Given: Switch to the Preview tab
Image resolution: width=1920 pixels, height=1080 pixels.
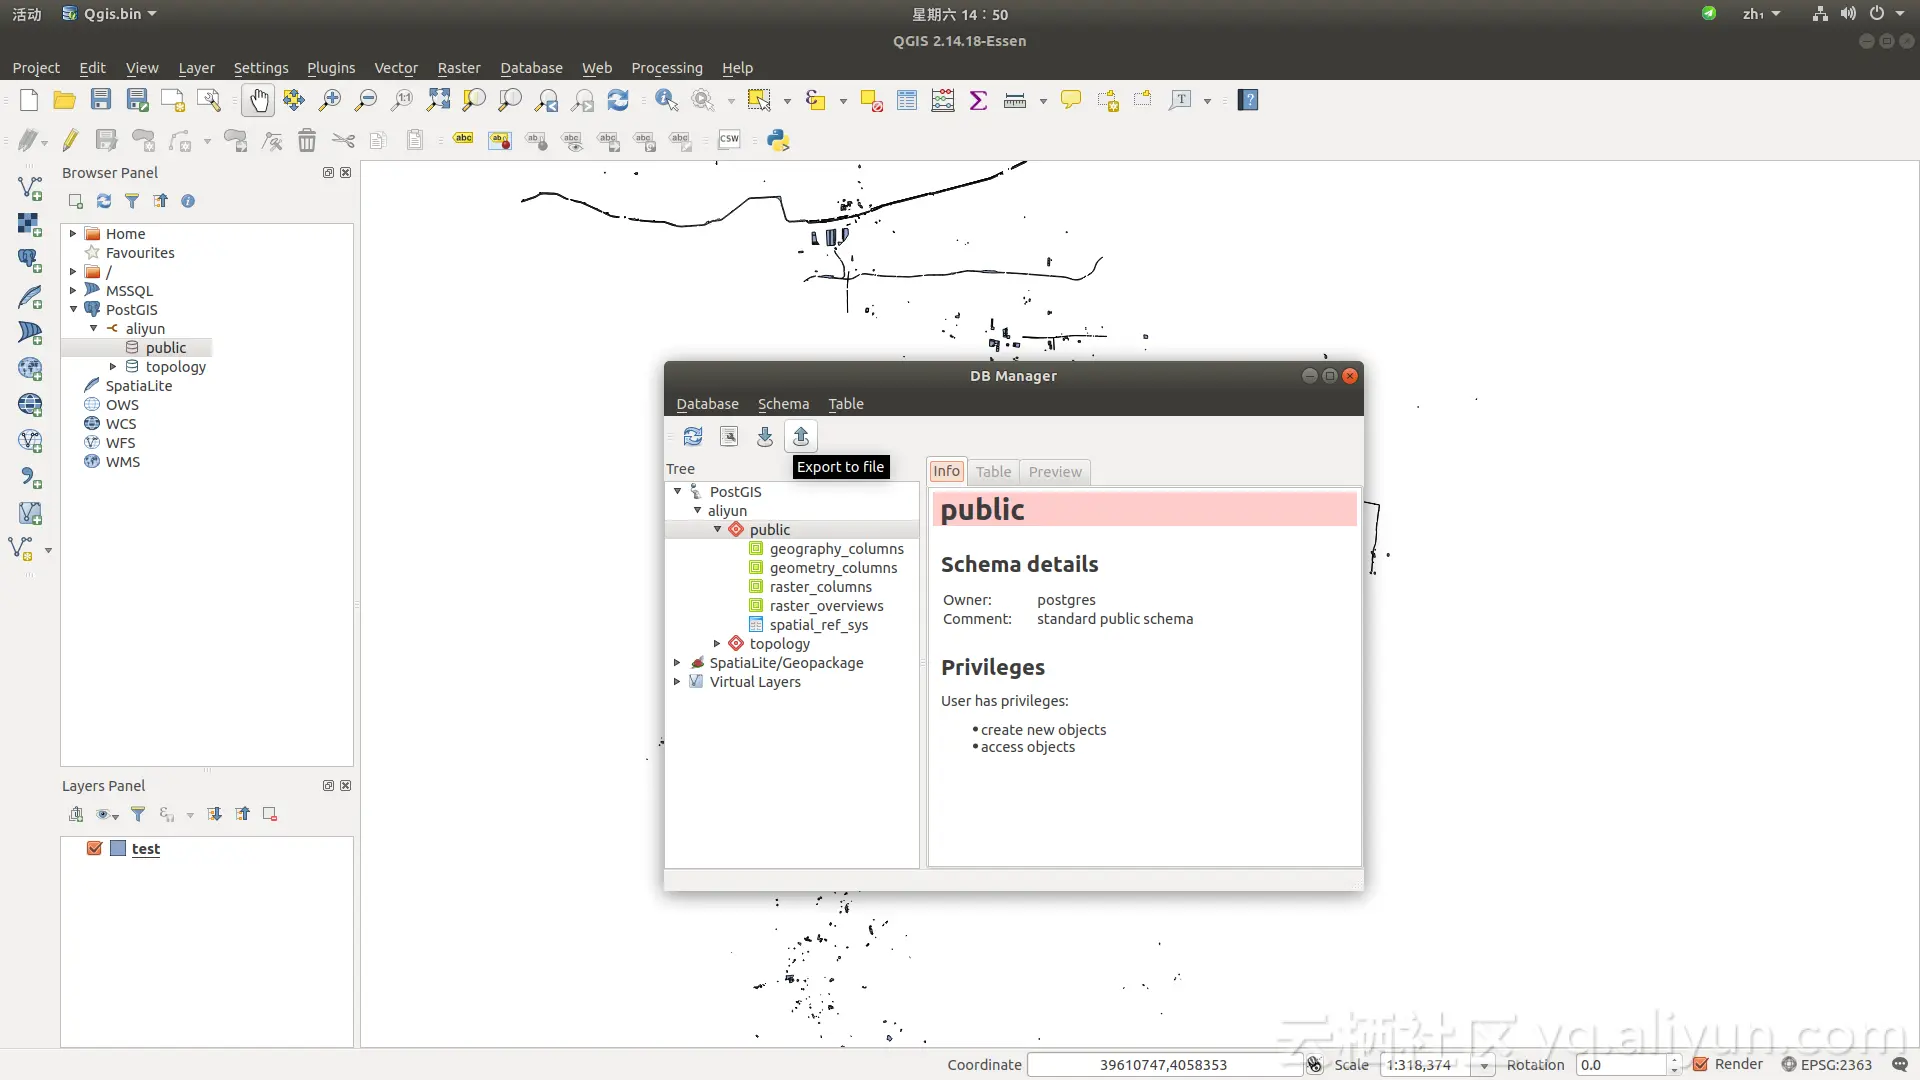Looking at the screenshot, I should click(1055, 471).
